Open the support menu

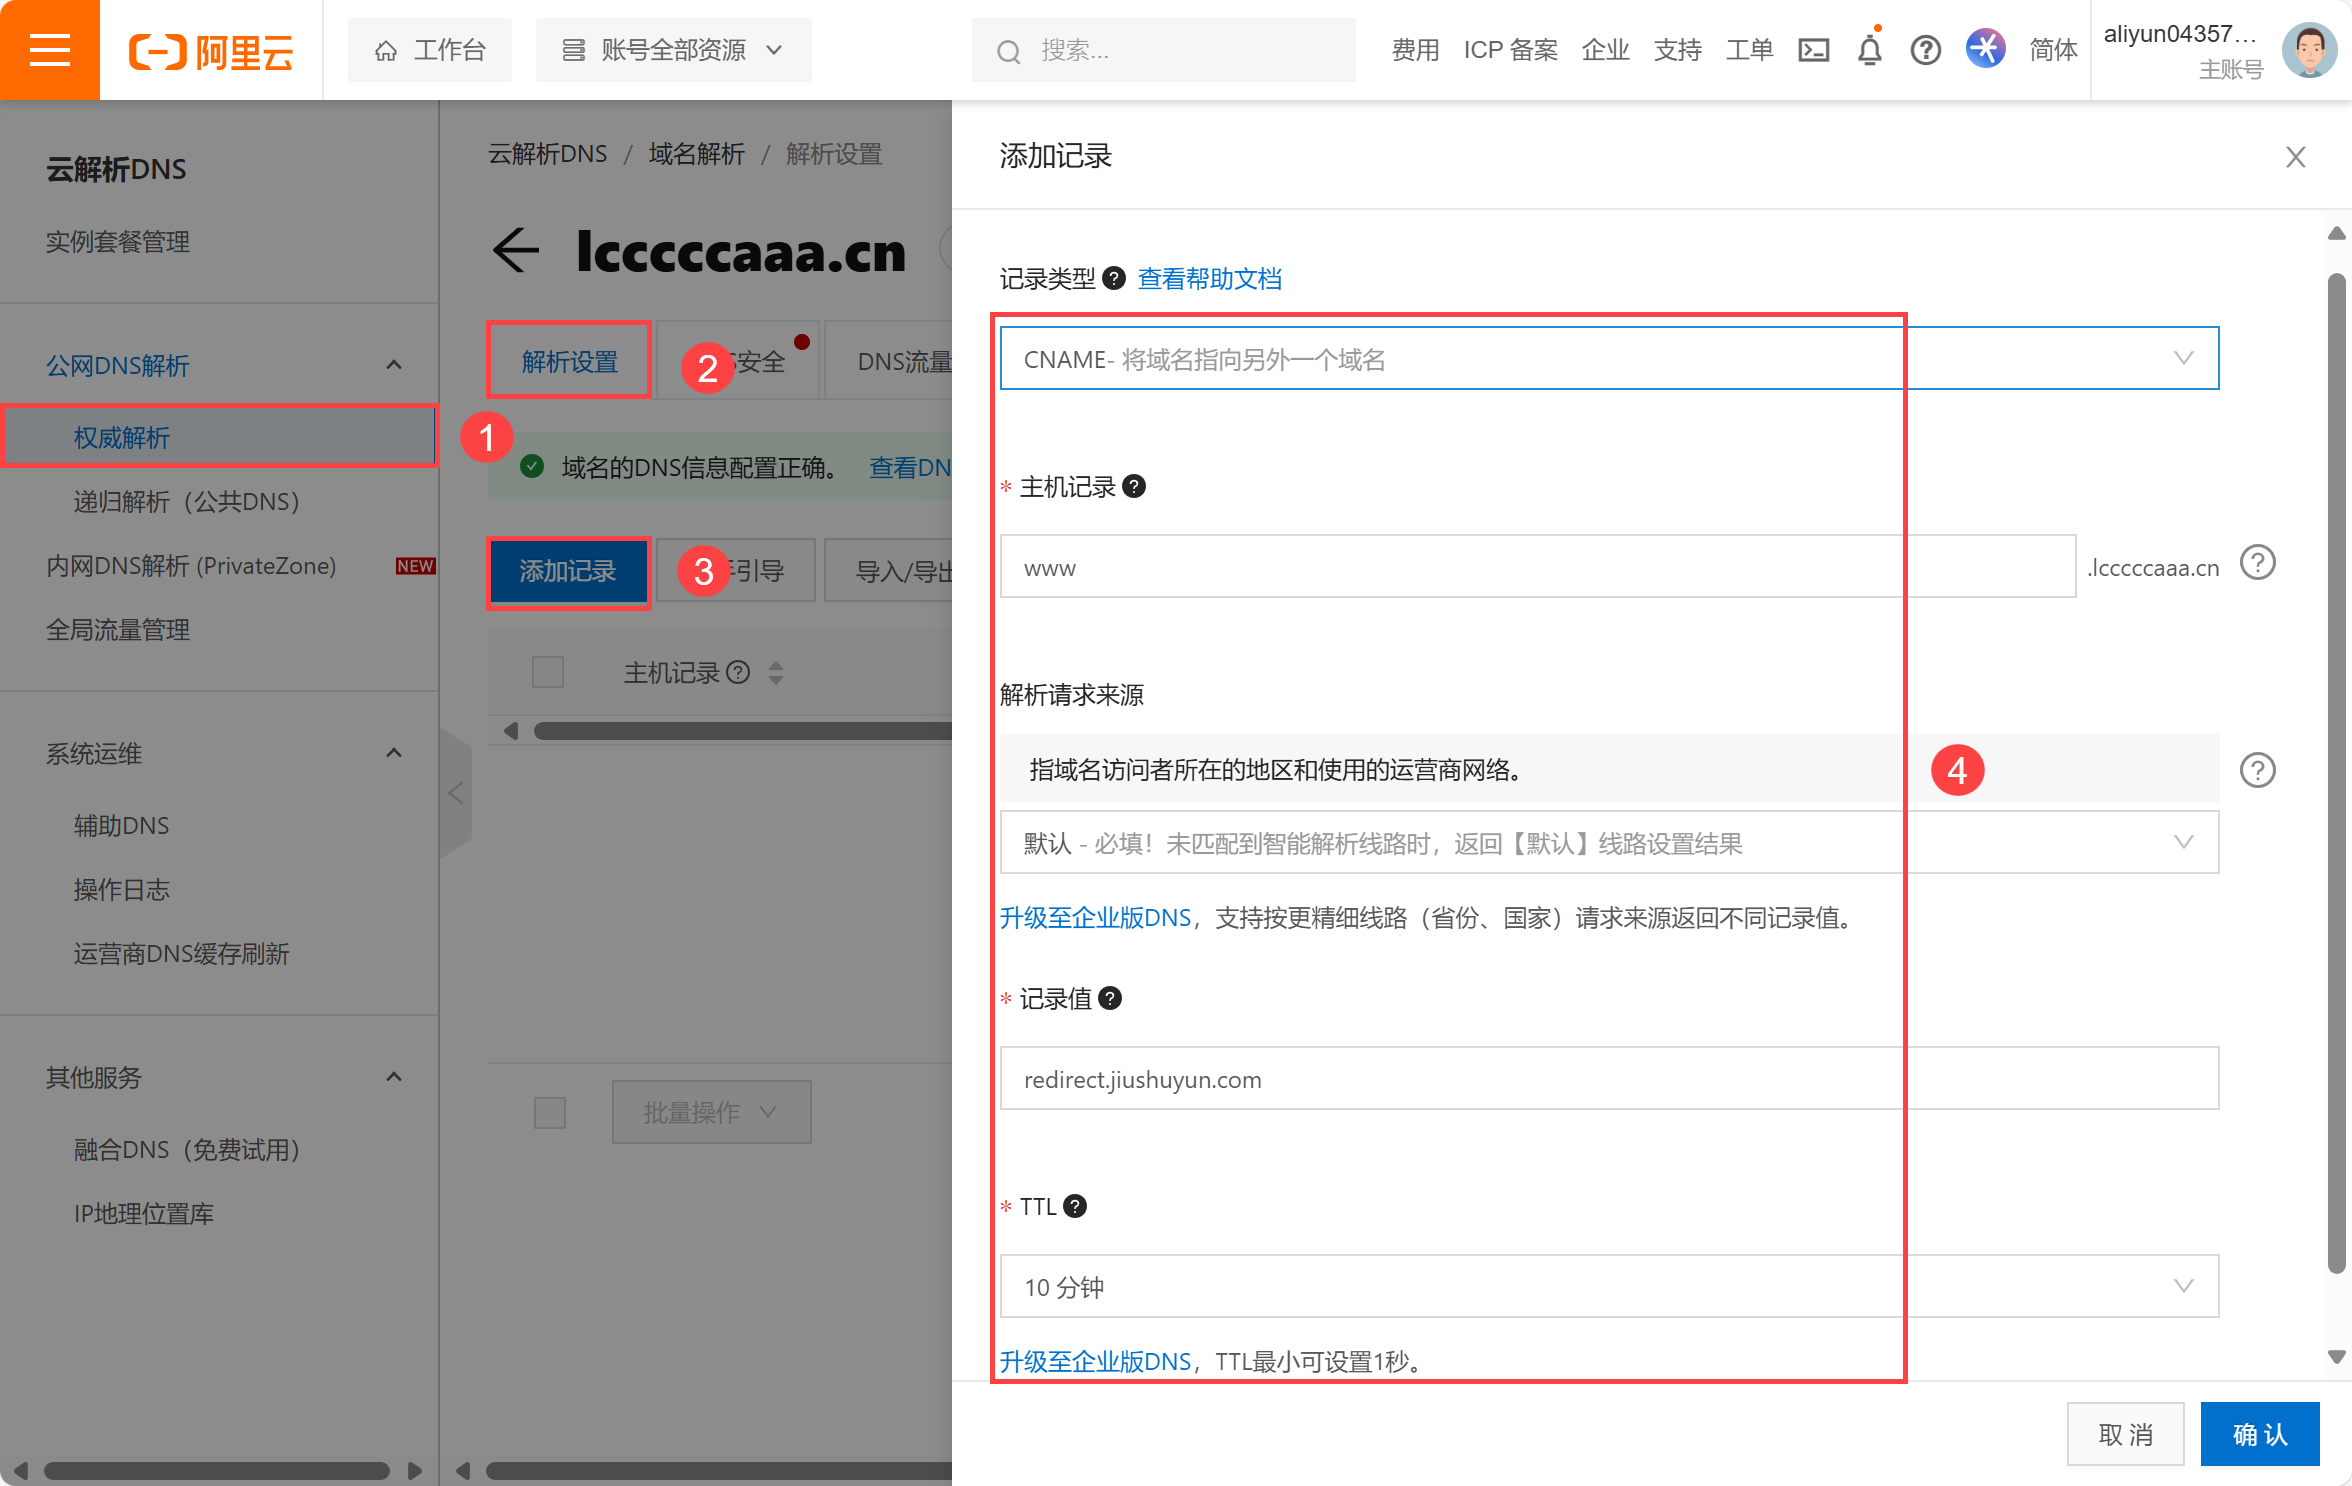(1678, 50)
